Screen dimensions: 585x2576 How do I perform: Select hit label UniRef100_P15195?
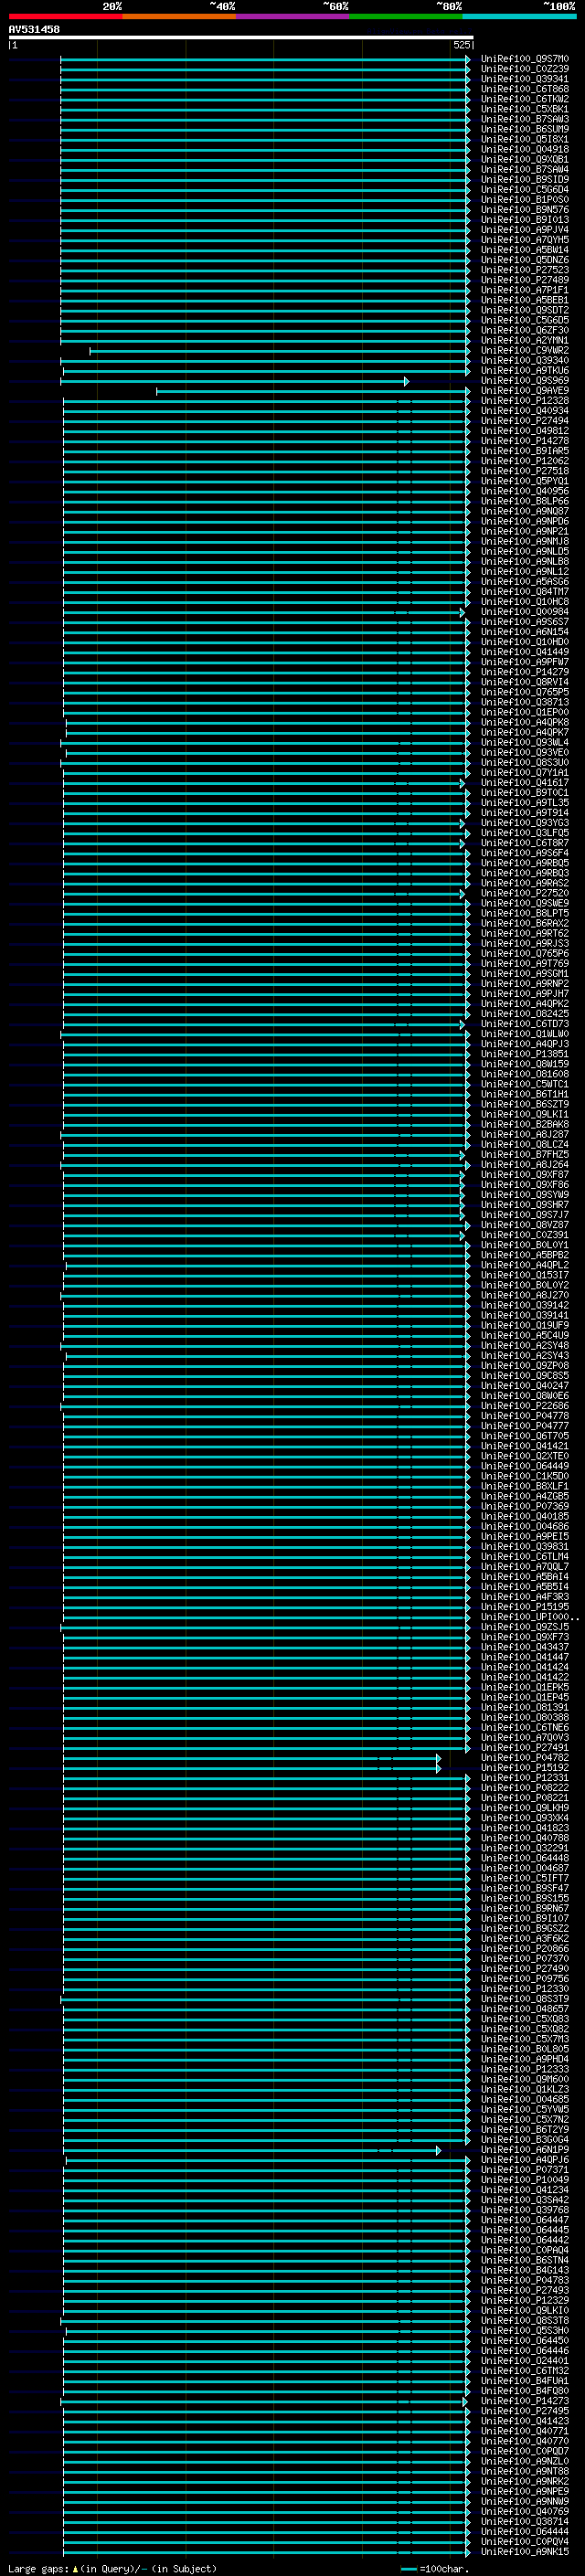click(525, 1607)
